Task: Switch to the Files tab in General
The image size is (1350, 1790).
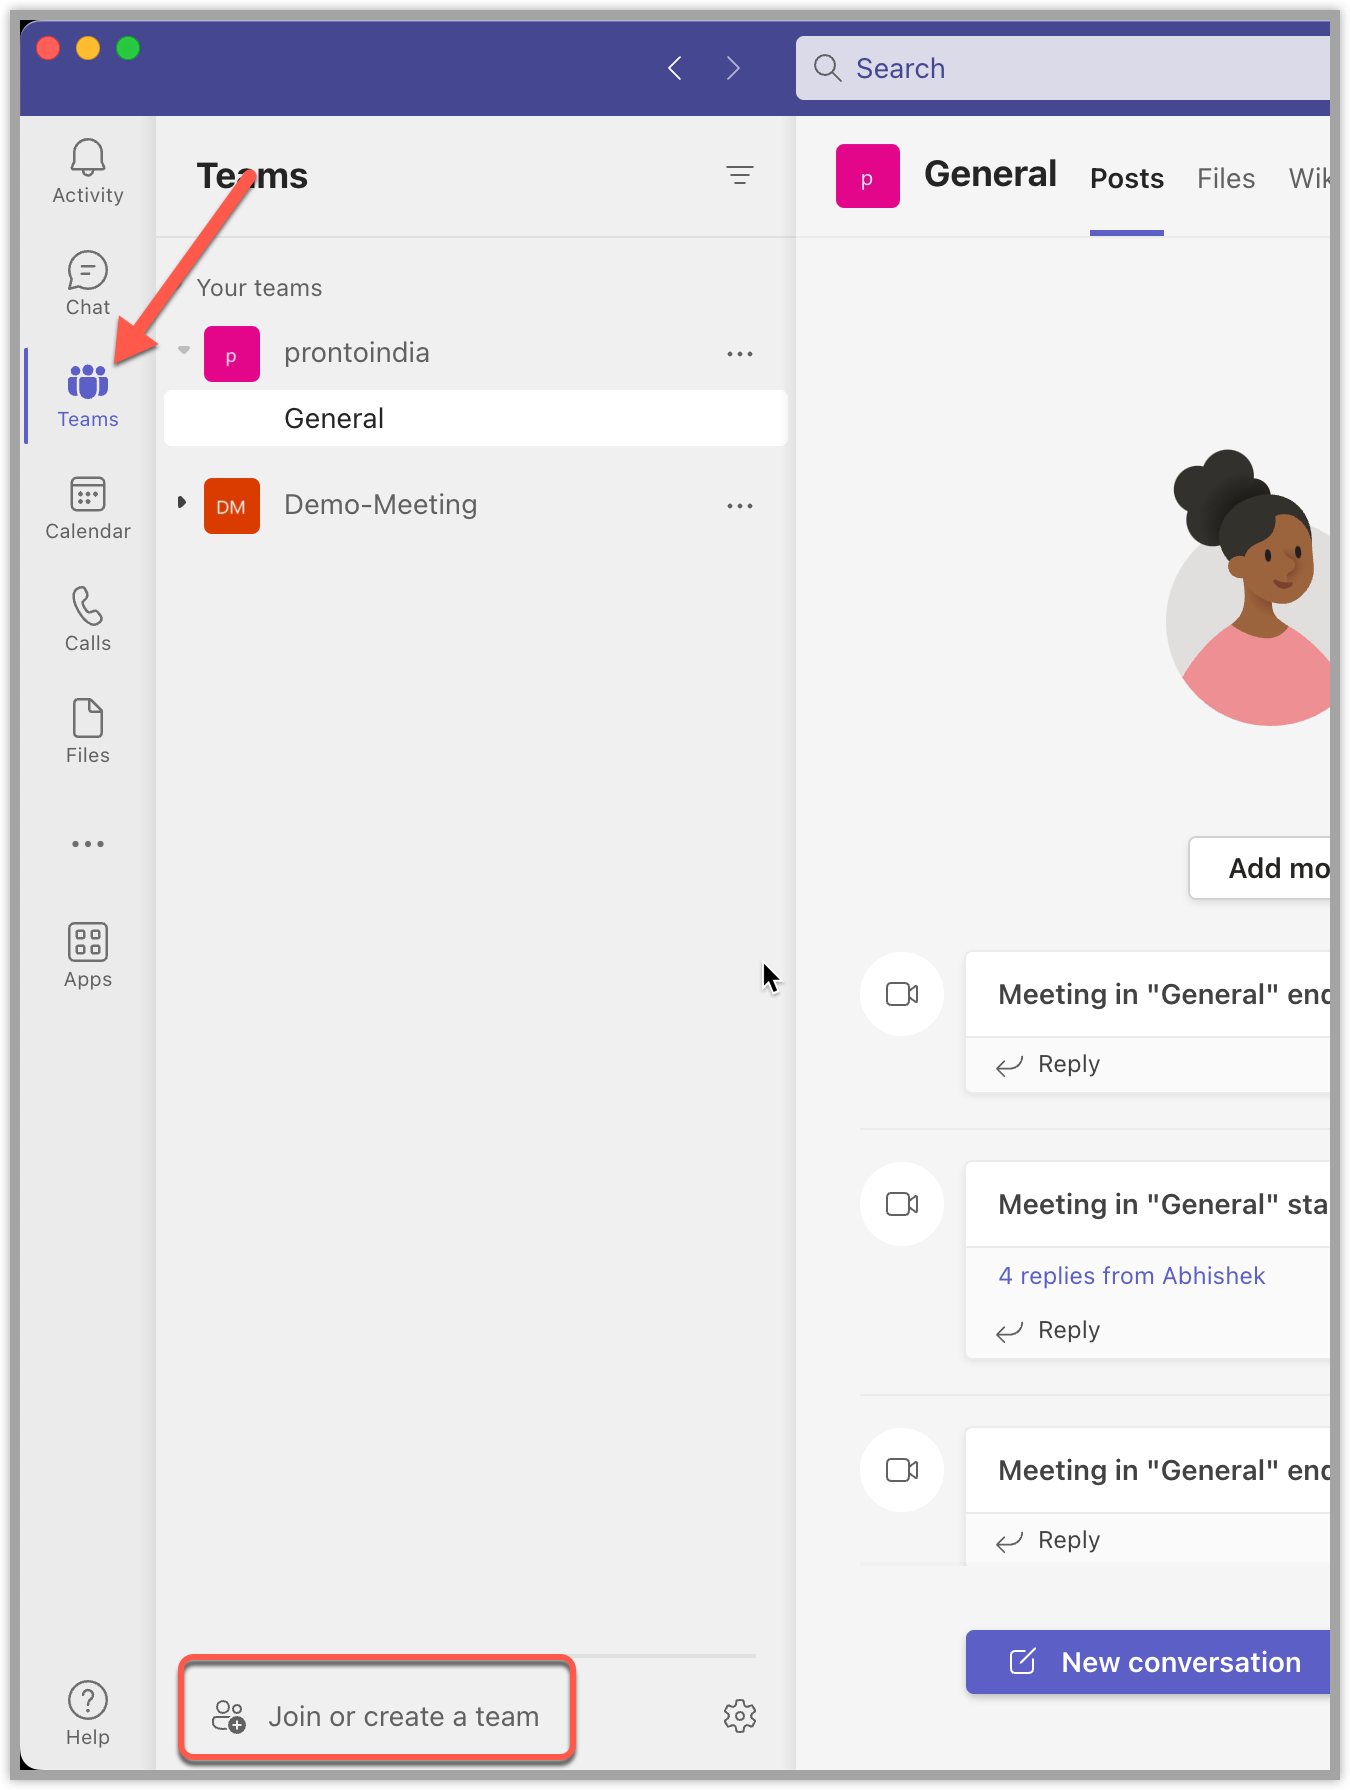Action: (x=1226, y=178)
